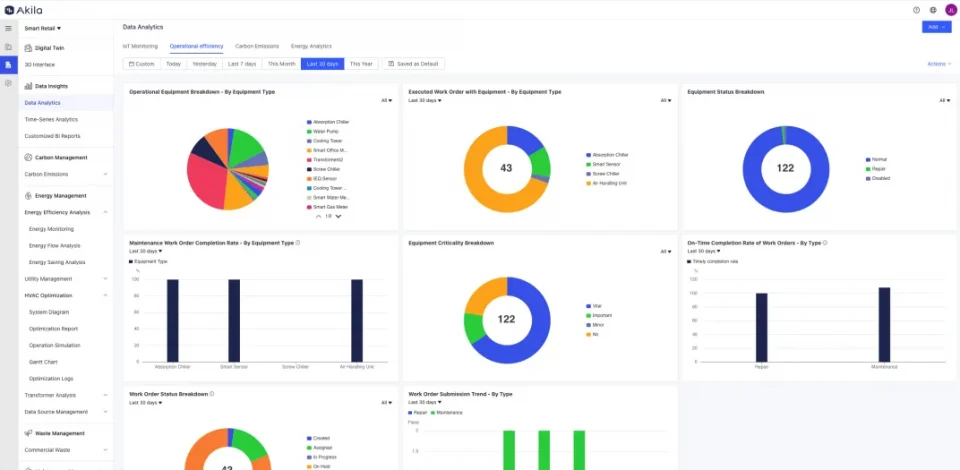Toggle Important legend in Equipment Criticality Breakdown

(x=599, y=315)
